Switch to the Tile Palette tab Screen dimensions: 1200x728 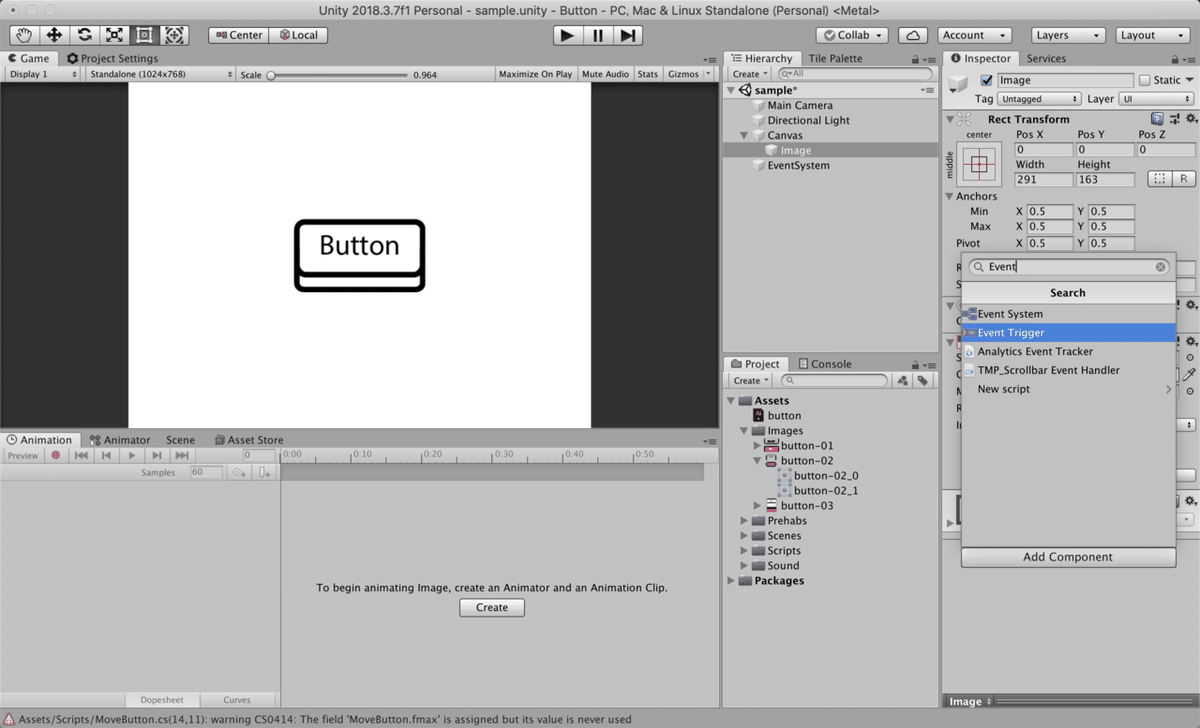[835, 59]
